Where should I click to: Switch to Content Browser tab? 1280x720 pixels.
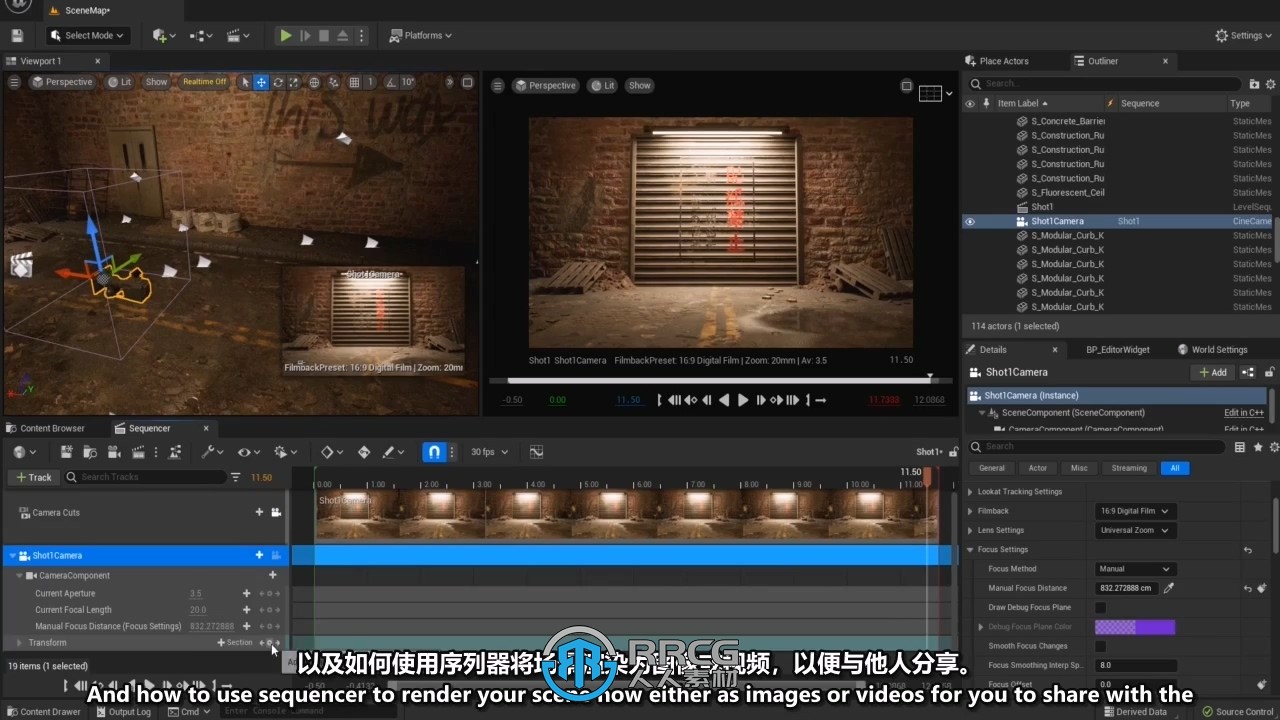(45, 428)
